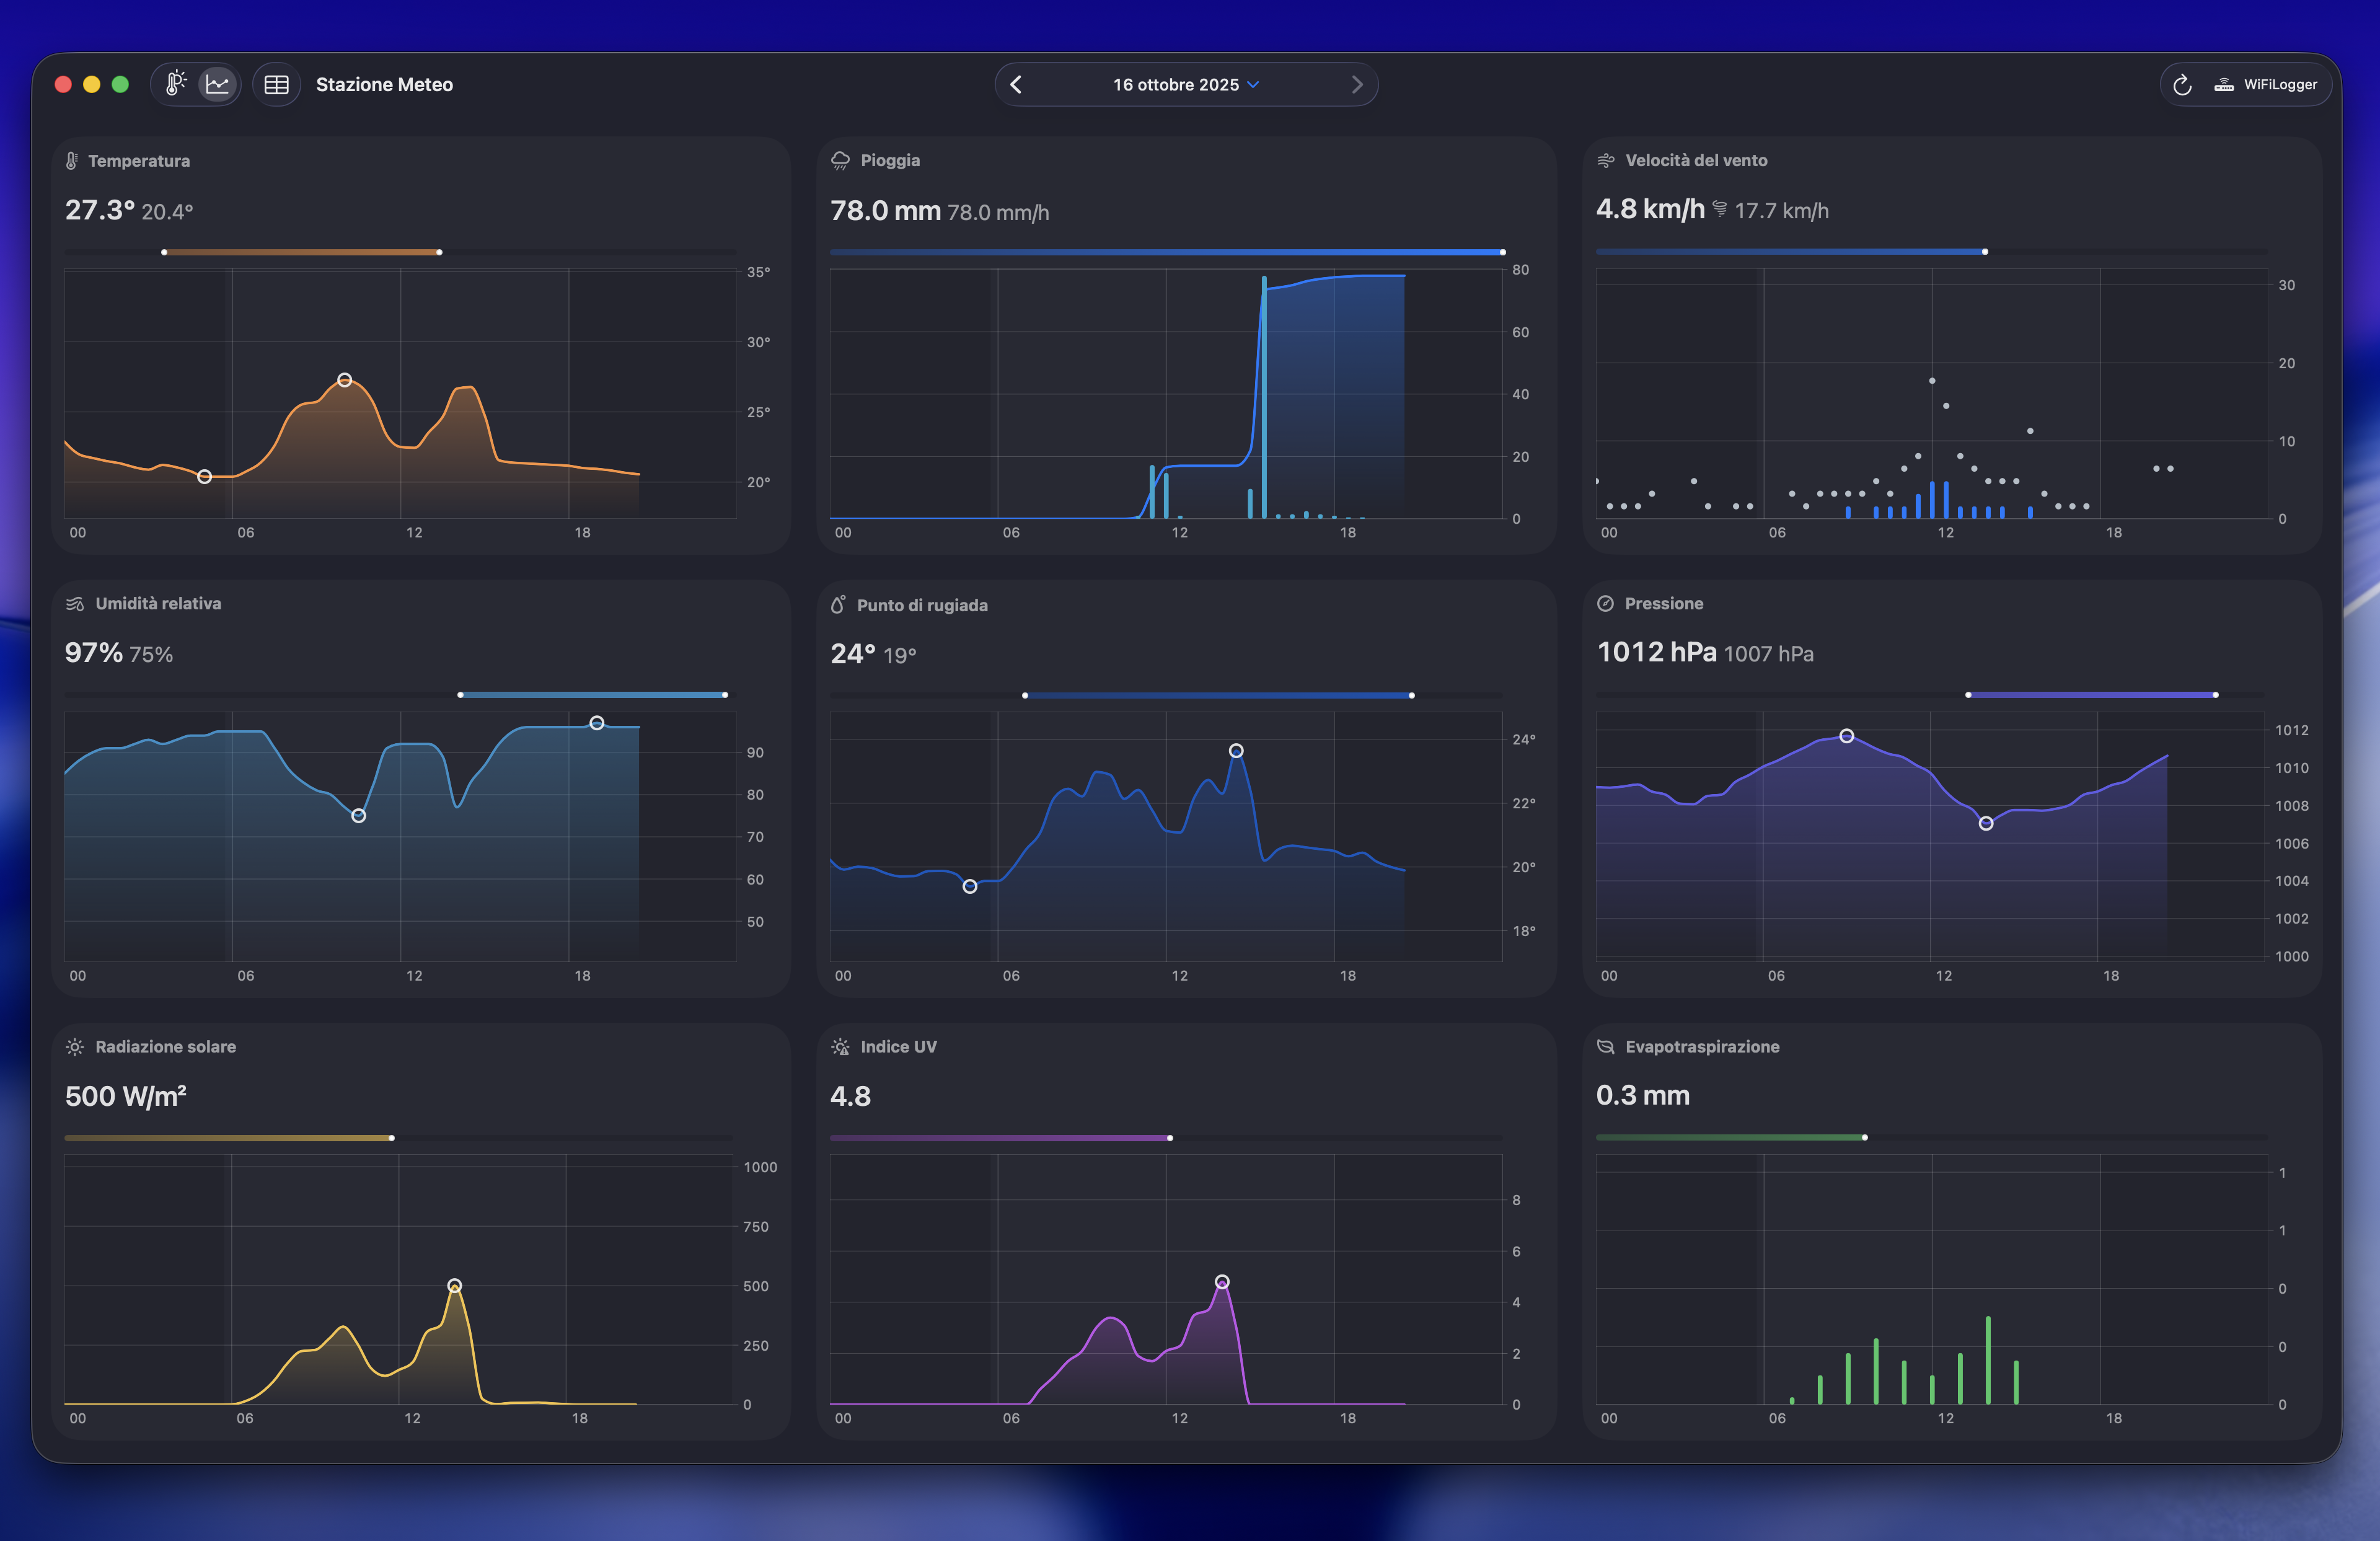Click the Evapotraspirazione leaf icon
The width and height of the screenshot is (2380, 1541).
point(1606,1047)
